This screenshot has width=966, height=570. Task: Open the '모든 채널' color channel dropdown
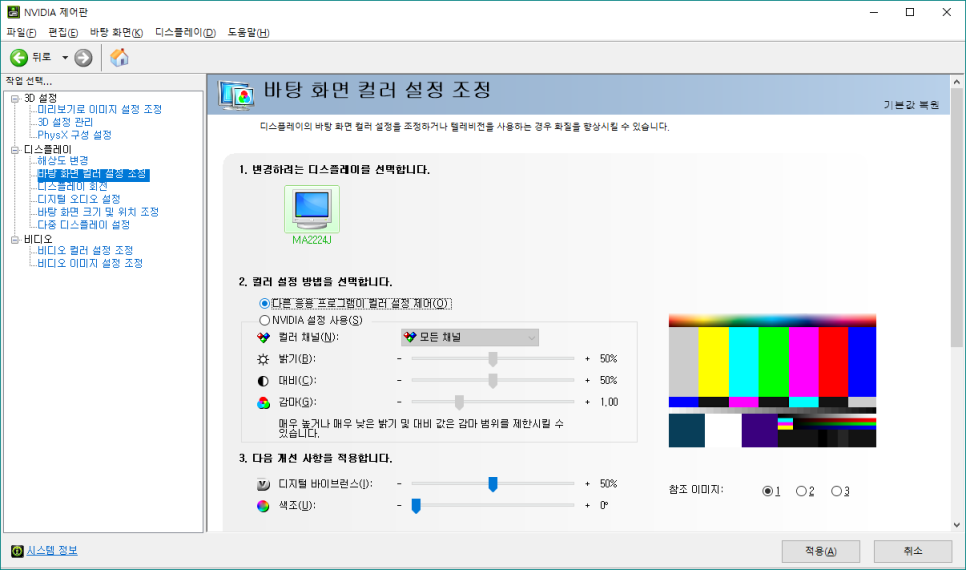coord(469,337)
